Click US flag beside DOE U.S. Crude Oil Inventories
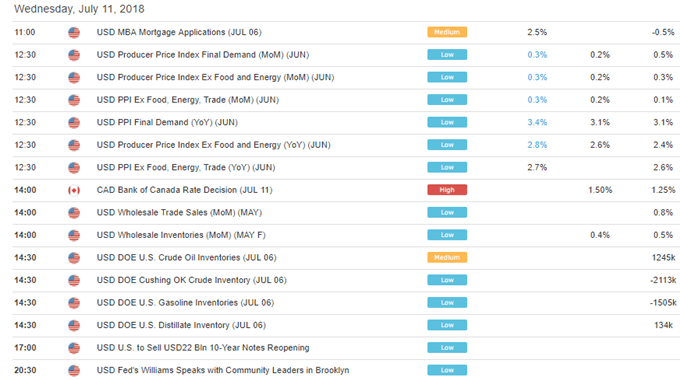Screen dimensions: 680x380 [x=74, y=258]
